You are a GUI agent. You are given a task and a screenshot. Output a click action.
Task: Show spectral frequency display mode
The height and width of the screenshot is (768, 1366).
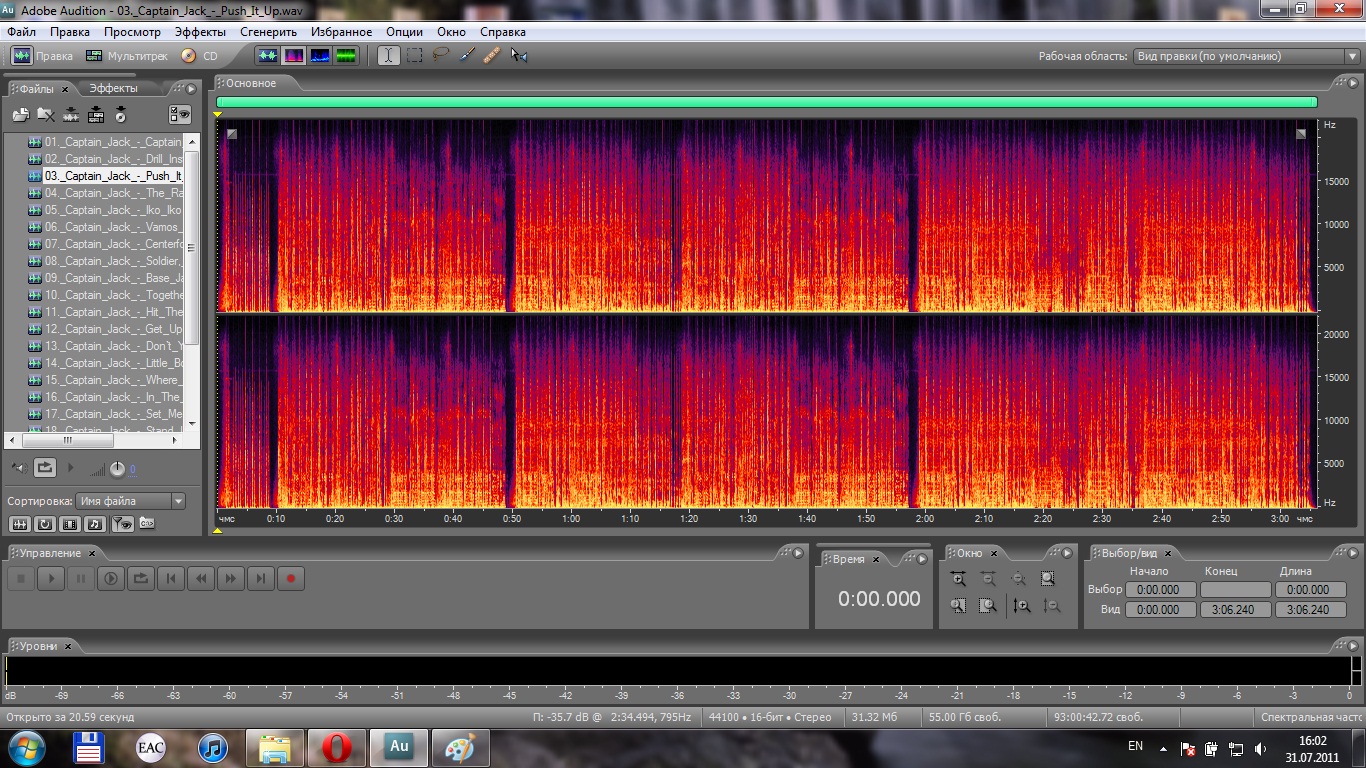tap(294, 56)
